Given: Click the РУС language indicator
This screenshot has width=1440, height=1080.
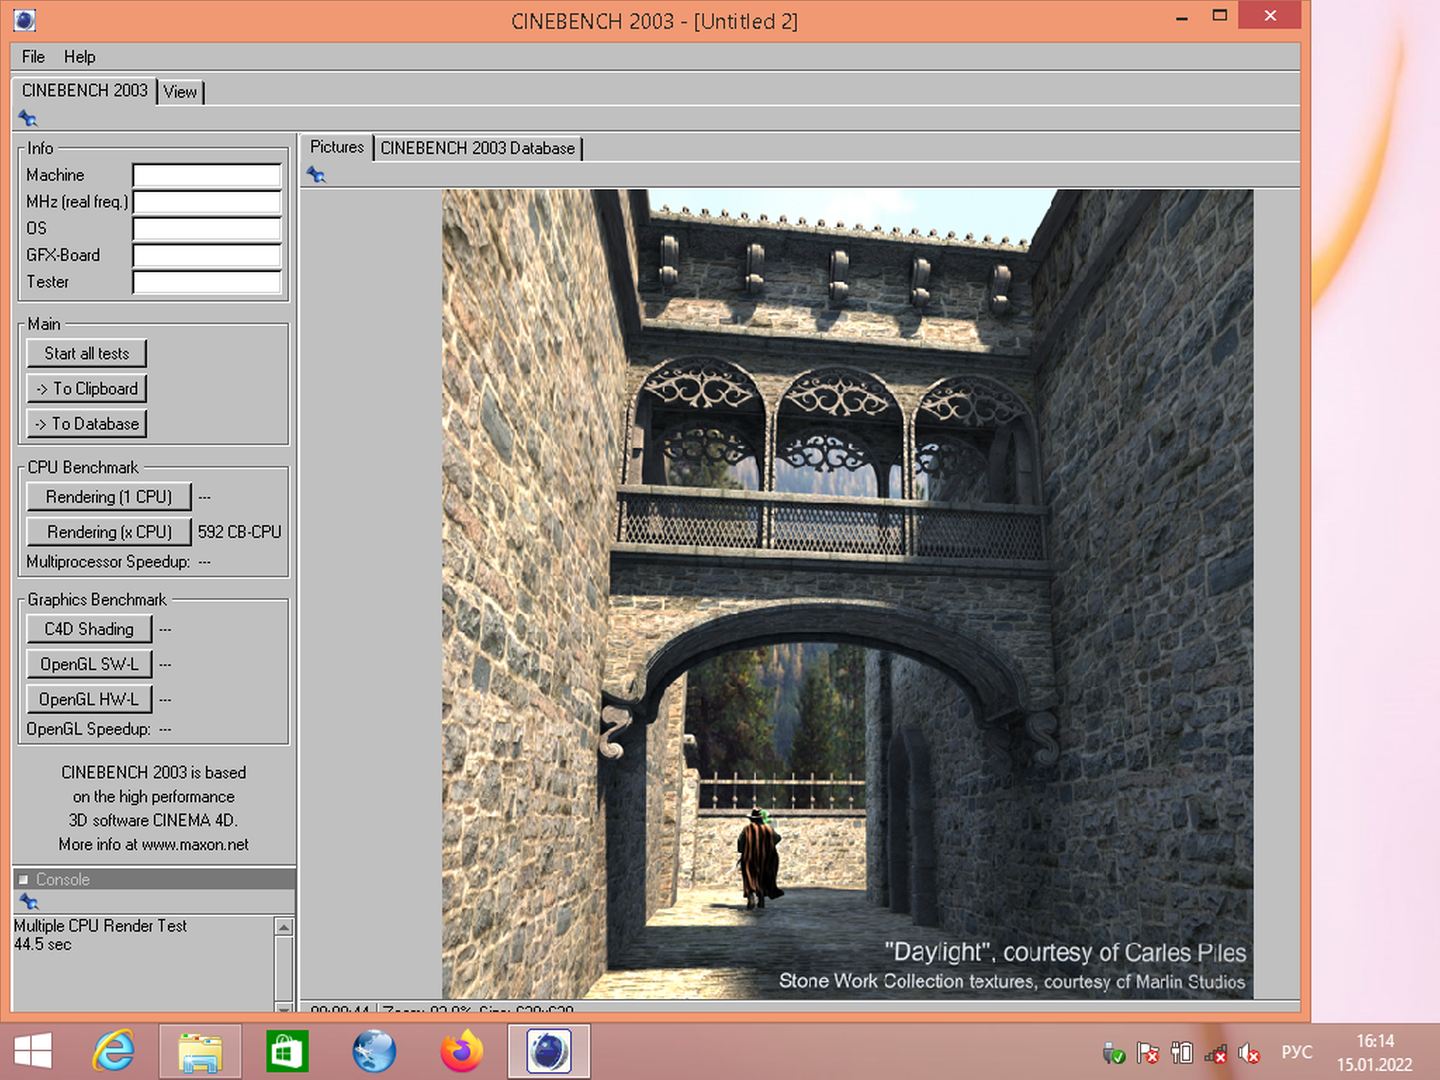Looking at the screenshot, I should [1297, 1053].
